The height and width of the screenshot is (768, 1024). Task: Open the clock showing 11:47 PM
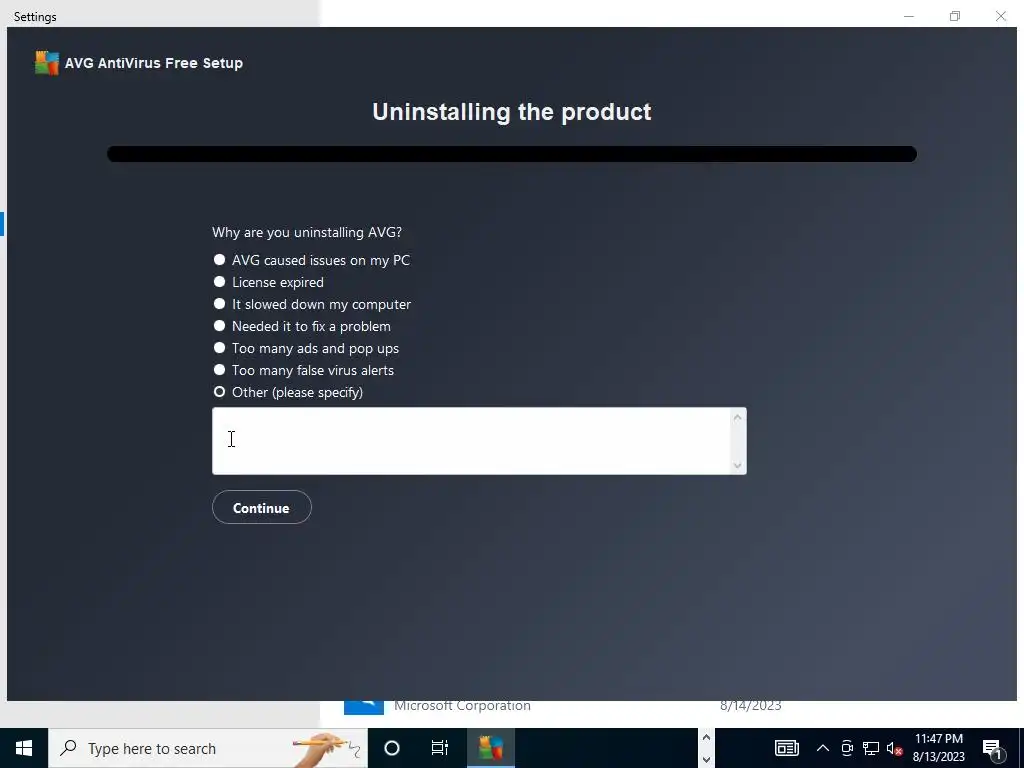[x=938, y=748]
